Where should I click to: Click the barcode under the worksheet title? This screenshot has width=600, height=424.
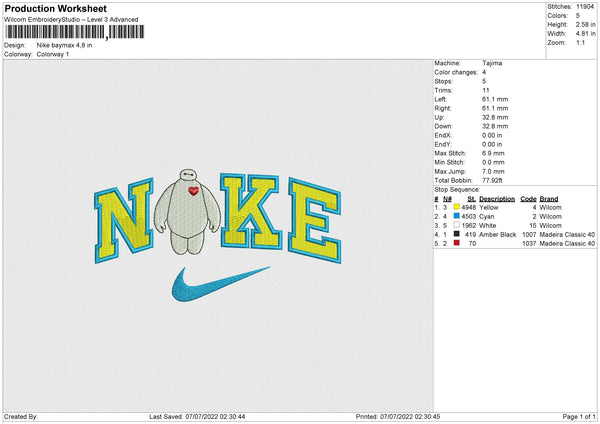(x=74, y=32)
